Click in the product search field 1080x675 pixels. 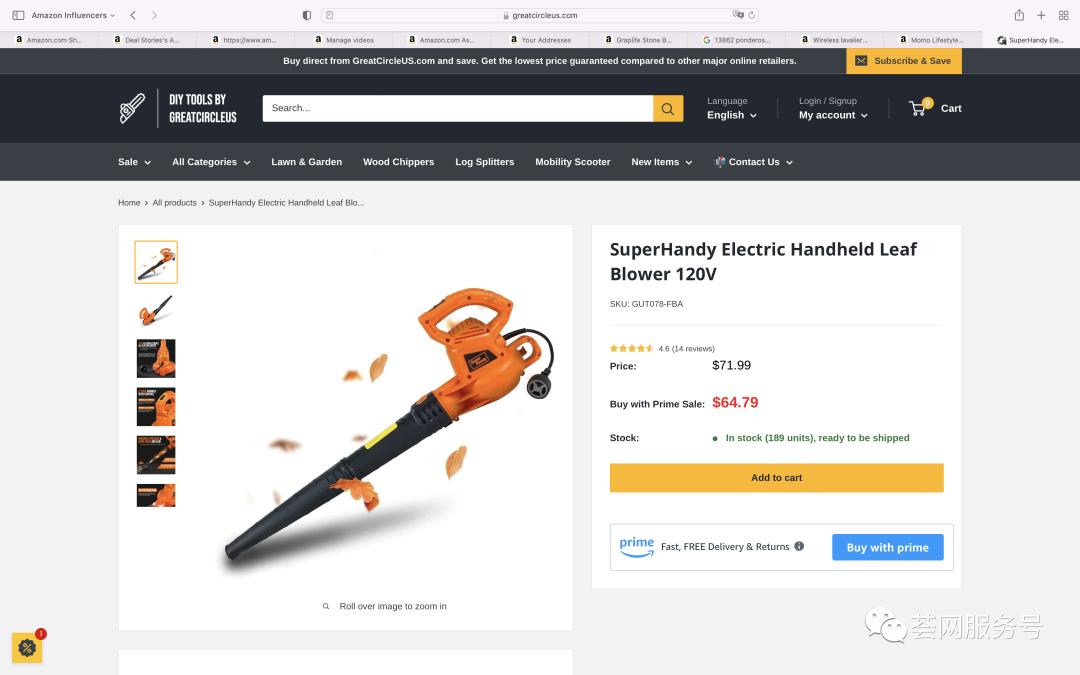(x=457, y=108)
